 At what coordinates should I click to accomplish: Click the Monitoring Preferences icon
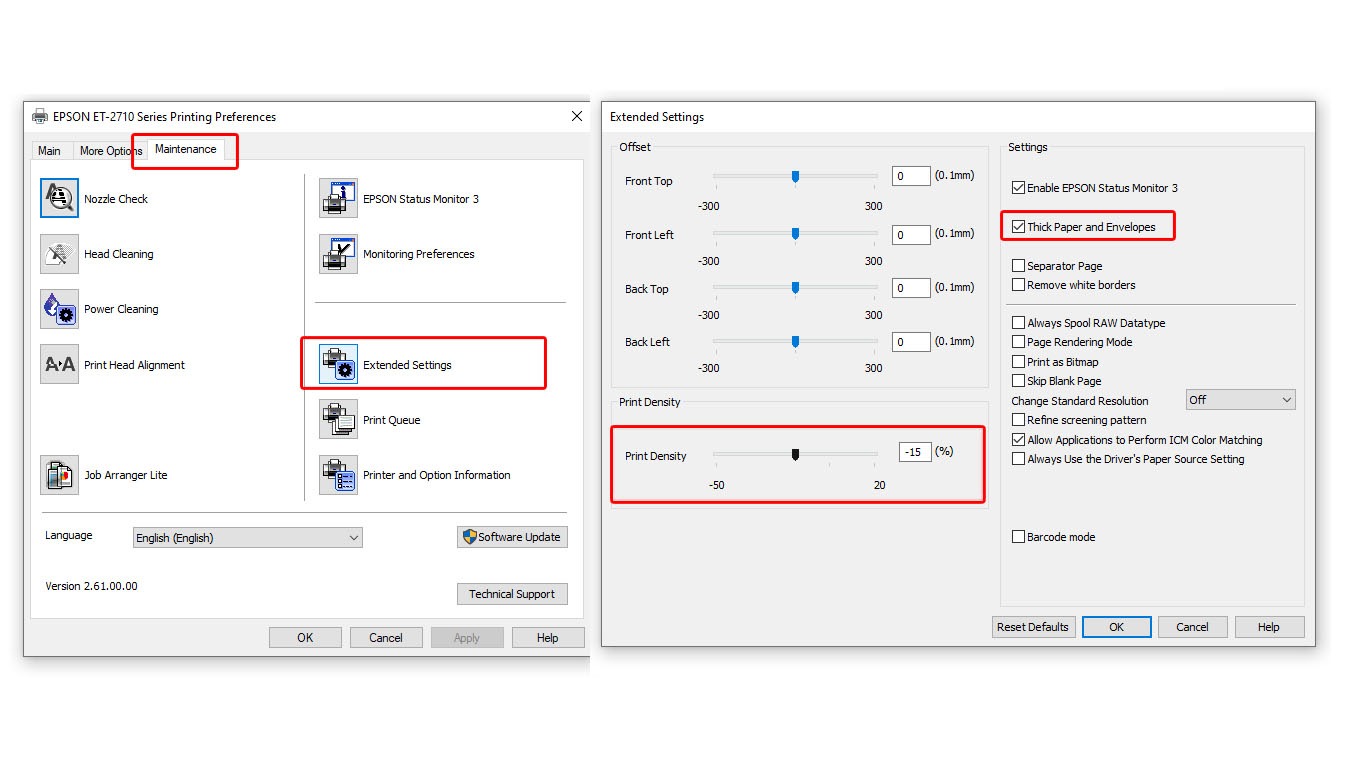(x=338, y=254)
